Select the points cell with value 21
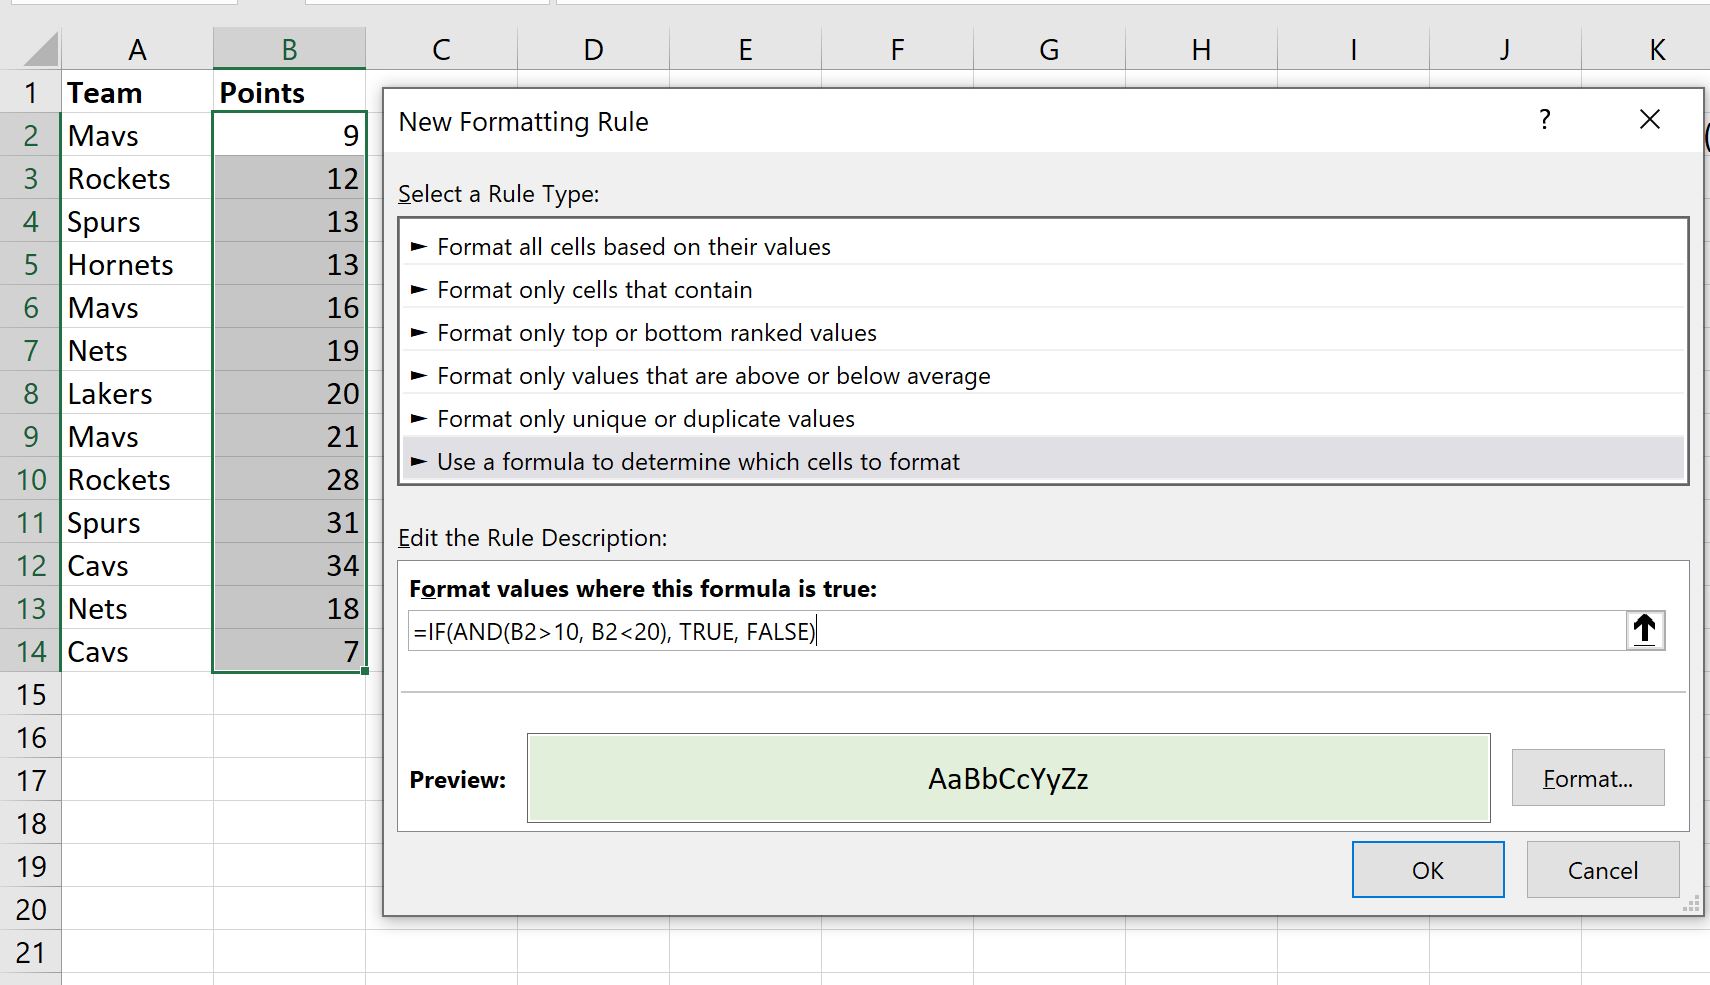The image size is (1710, 985). point(289,436)
